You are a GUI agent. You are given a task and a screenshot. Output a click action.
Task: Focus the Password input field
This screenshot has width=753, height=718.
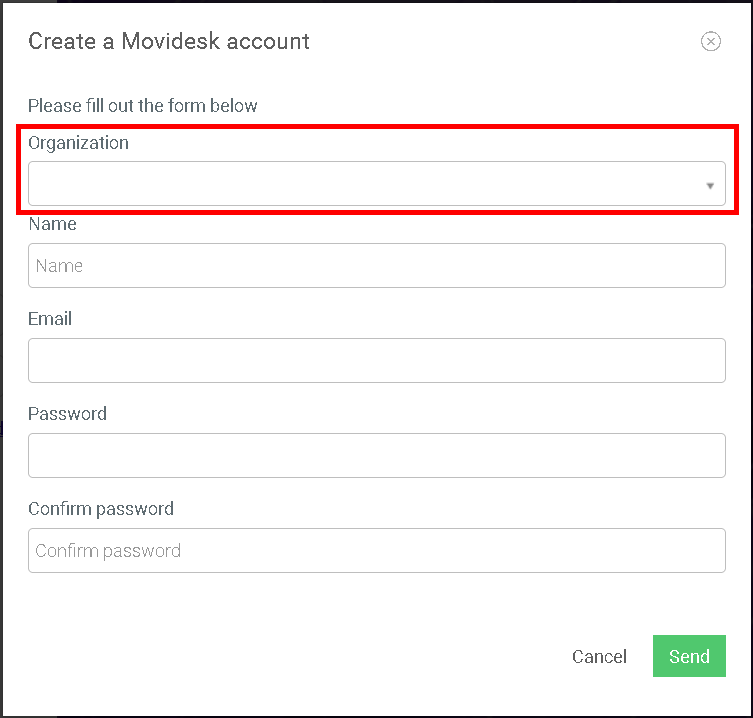[376, 456]
